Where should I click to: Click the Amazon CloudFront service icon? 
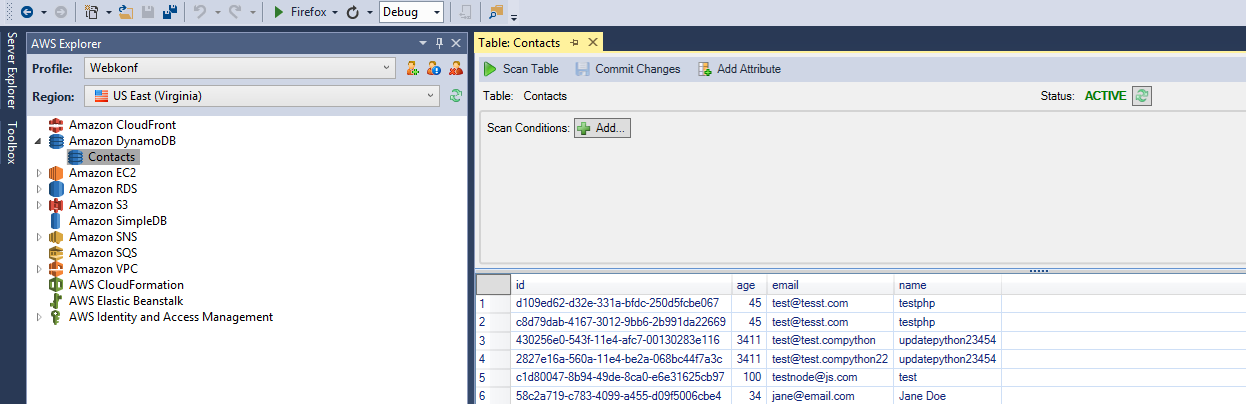57,125
